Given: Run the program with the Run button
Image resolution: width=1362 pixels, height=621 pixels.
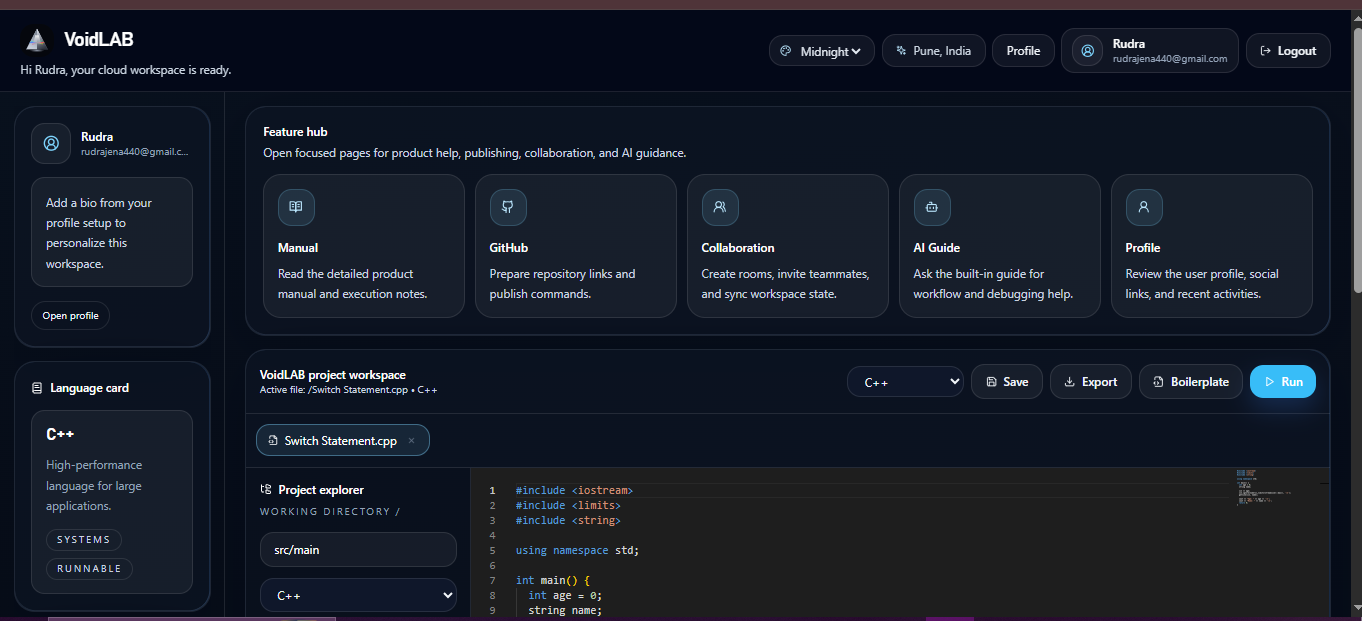Looking at the screenshot, I should (x=1283, y=382).
